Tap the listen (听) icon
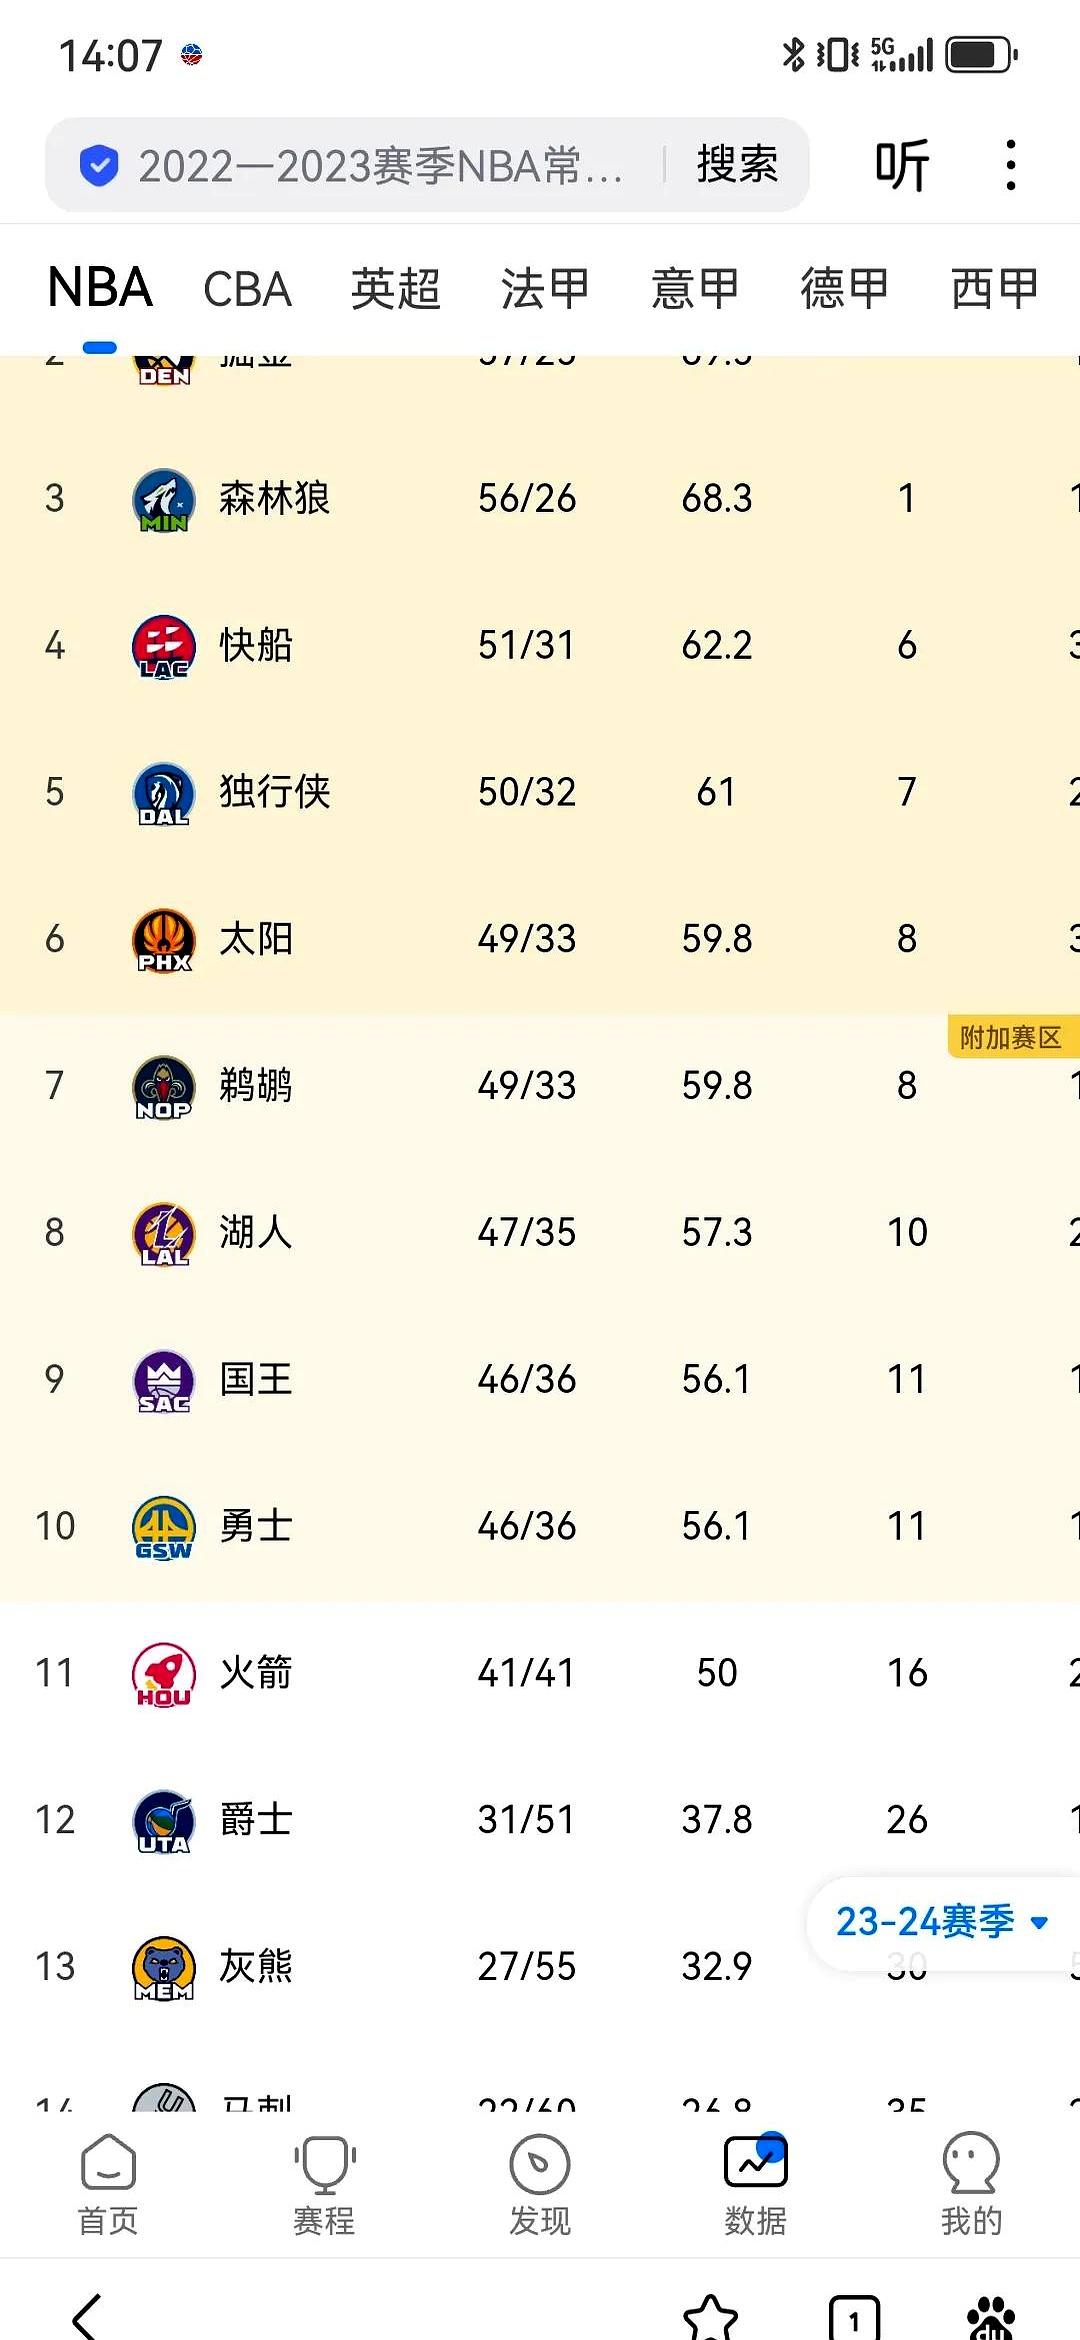The image size is (1080, 2340). point(902,165)
